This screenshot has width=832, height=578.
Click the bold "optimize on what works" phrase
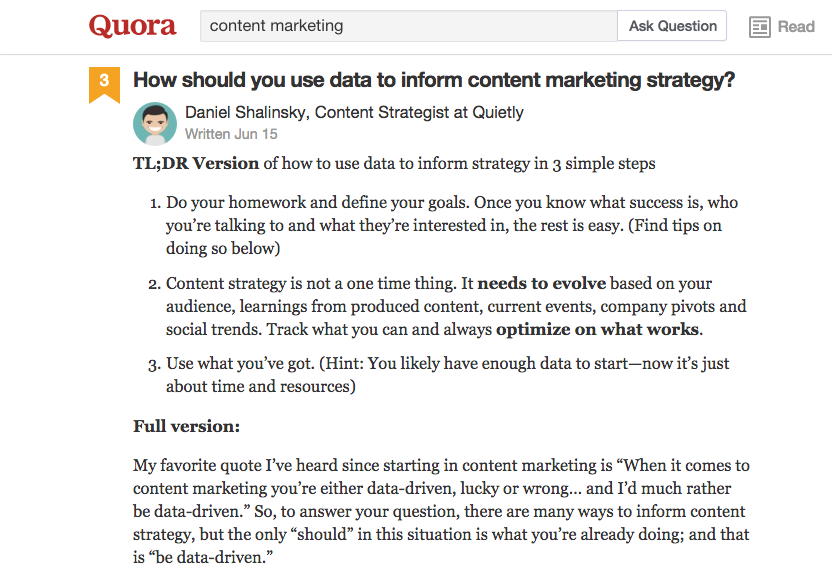[x=598, y=329]
